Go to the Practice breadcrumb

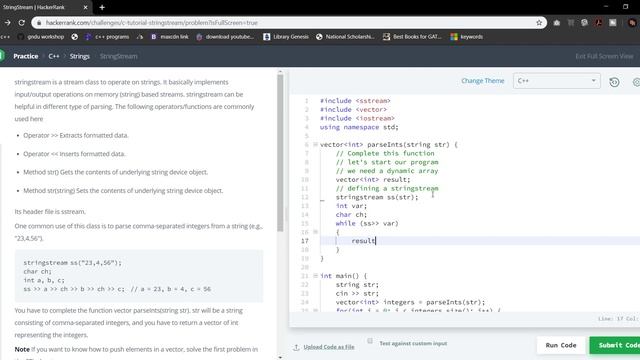point(25,56)
